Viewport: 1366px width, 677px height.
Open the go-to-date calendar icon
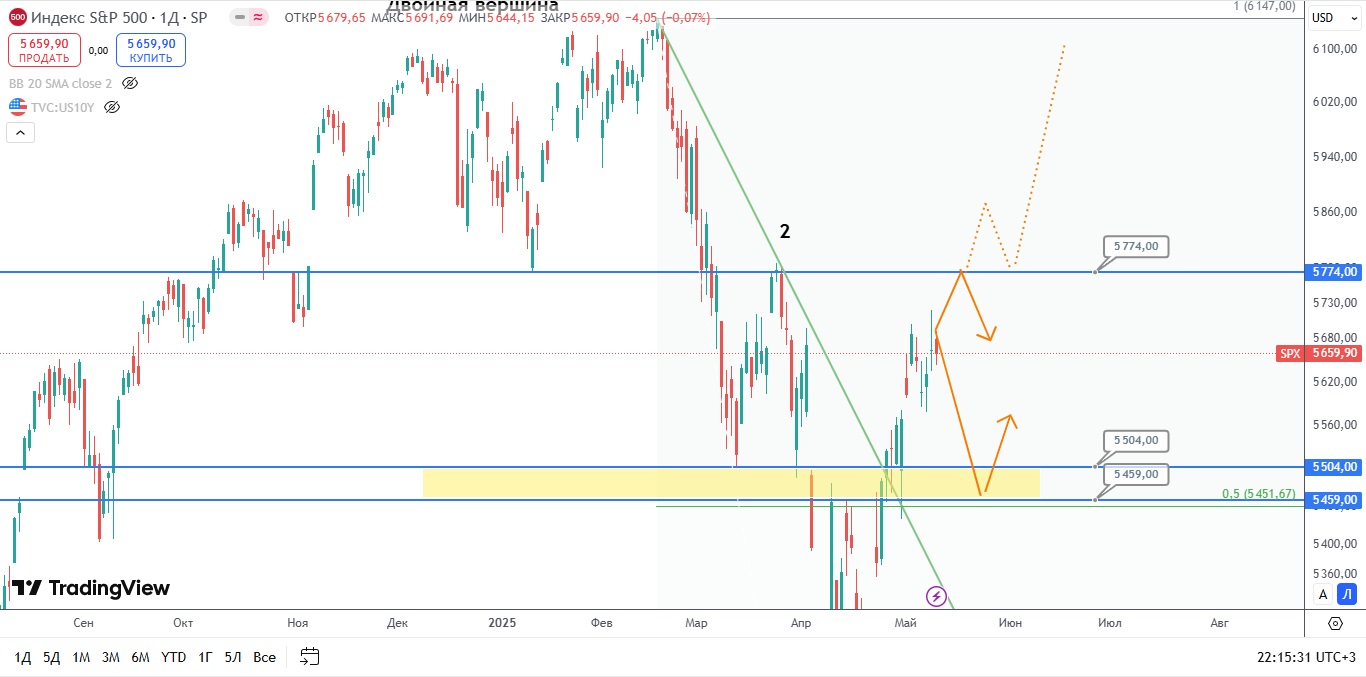coord(309,657)
